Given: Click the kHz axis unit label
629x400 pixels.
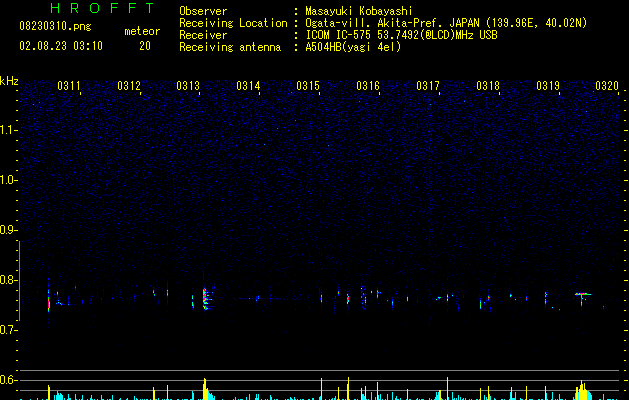Looking at the screenshot, I should 9,81.
